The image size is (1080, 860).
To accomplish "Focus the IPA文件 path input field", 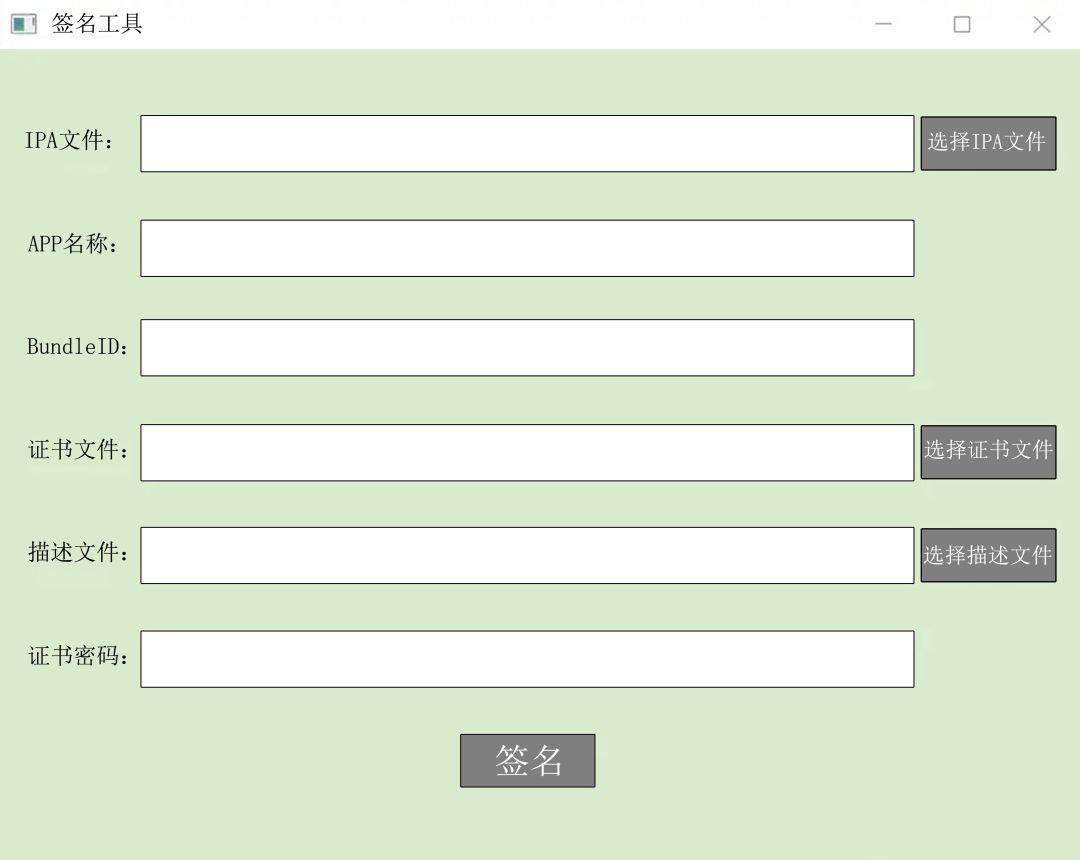I will point(527,143).
